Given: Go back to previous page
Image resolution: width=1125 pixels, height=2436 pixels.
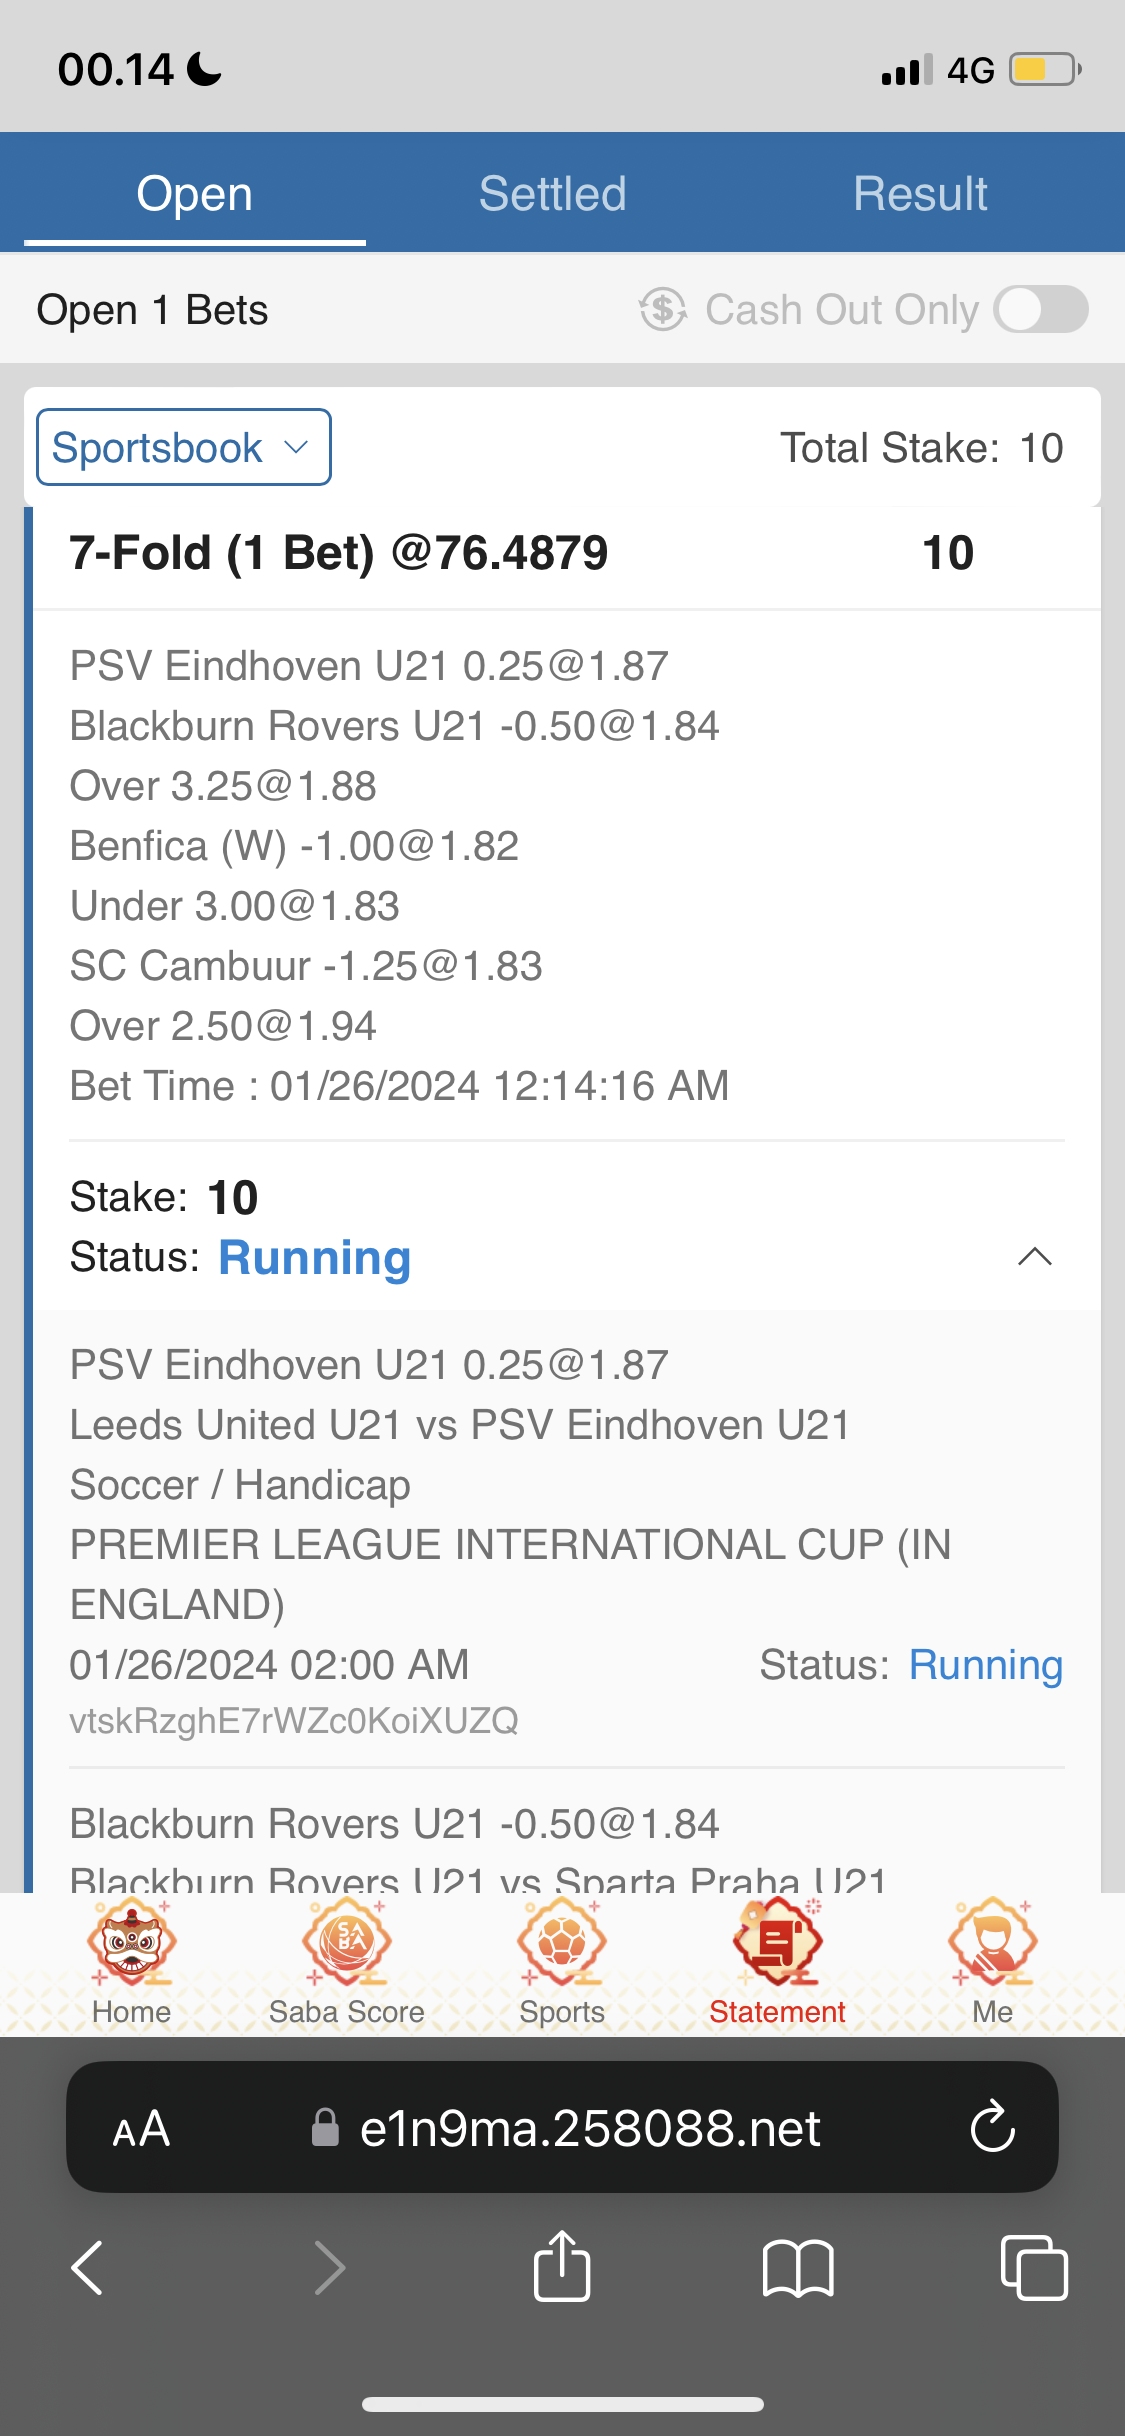Looking at the screenshot, I should pos(88,2267).
